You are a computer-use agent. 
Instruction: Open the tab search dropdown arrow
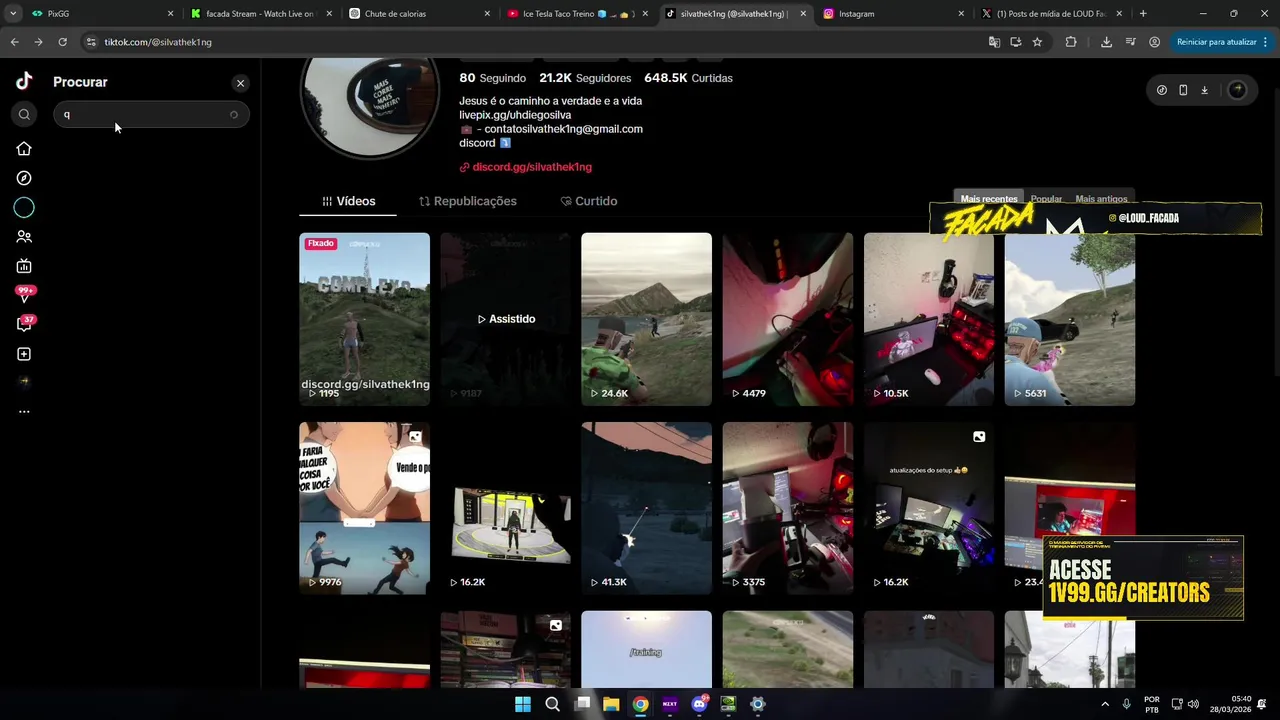tap(12, 14)
